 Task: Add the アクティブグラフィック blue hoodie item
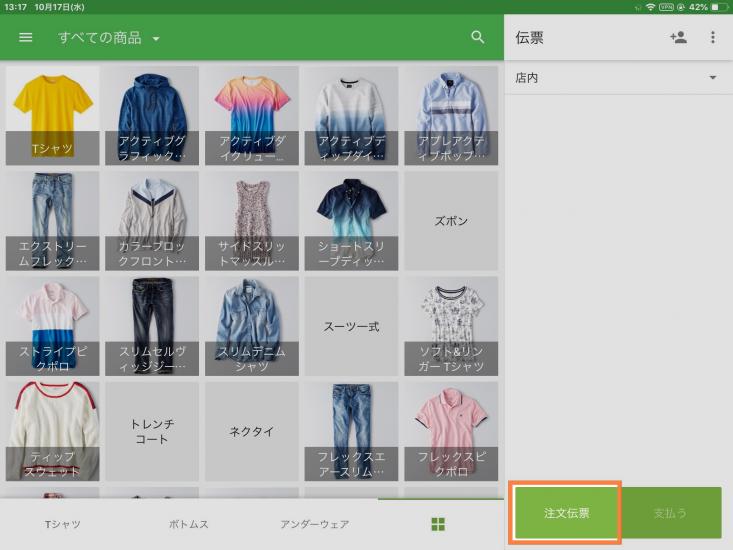[x=152, y=115]
